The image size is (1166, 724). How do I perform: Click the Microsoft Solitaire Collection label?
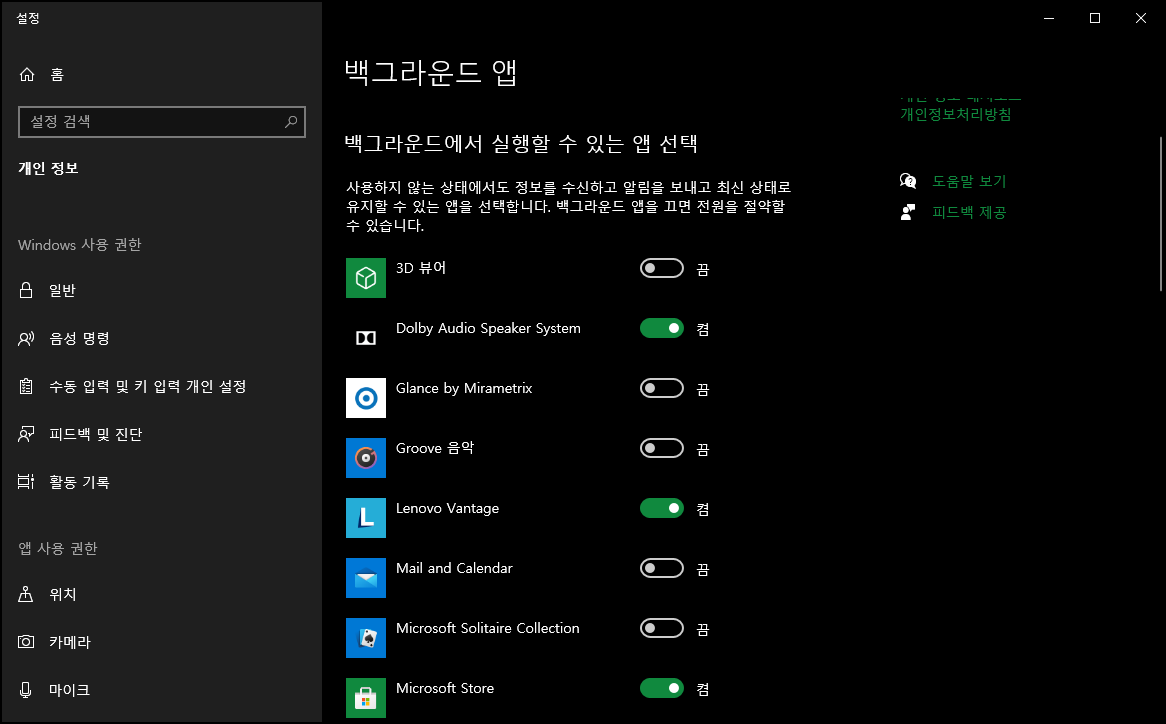point(488,628)
